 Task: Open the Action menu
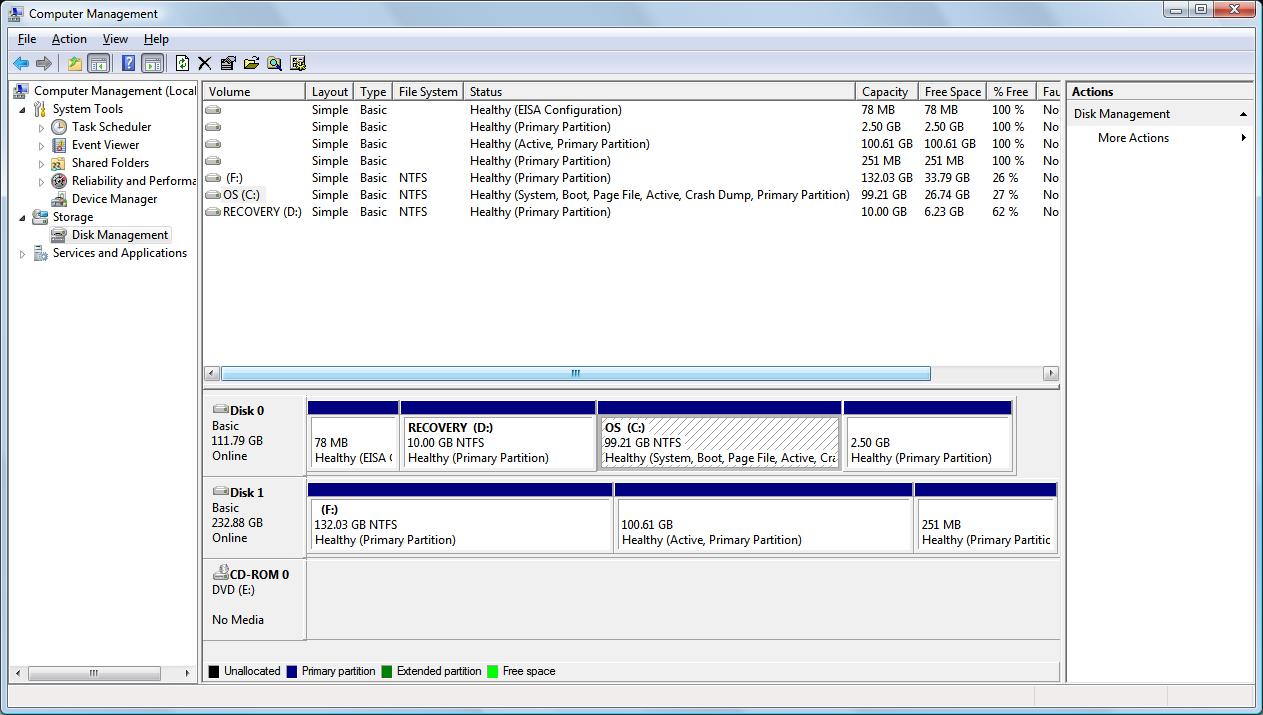click(x=69, y=39)
